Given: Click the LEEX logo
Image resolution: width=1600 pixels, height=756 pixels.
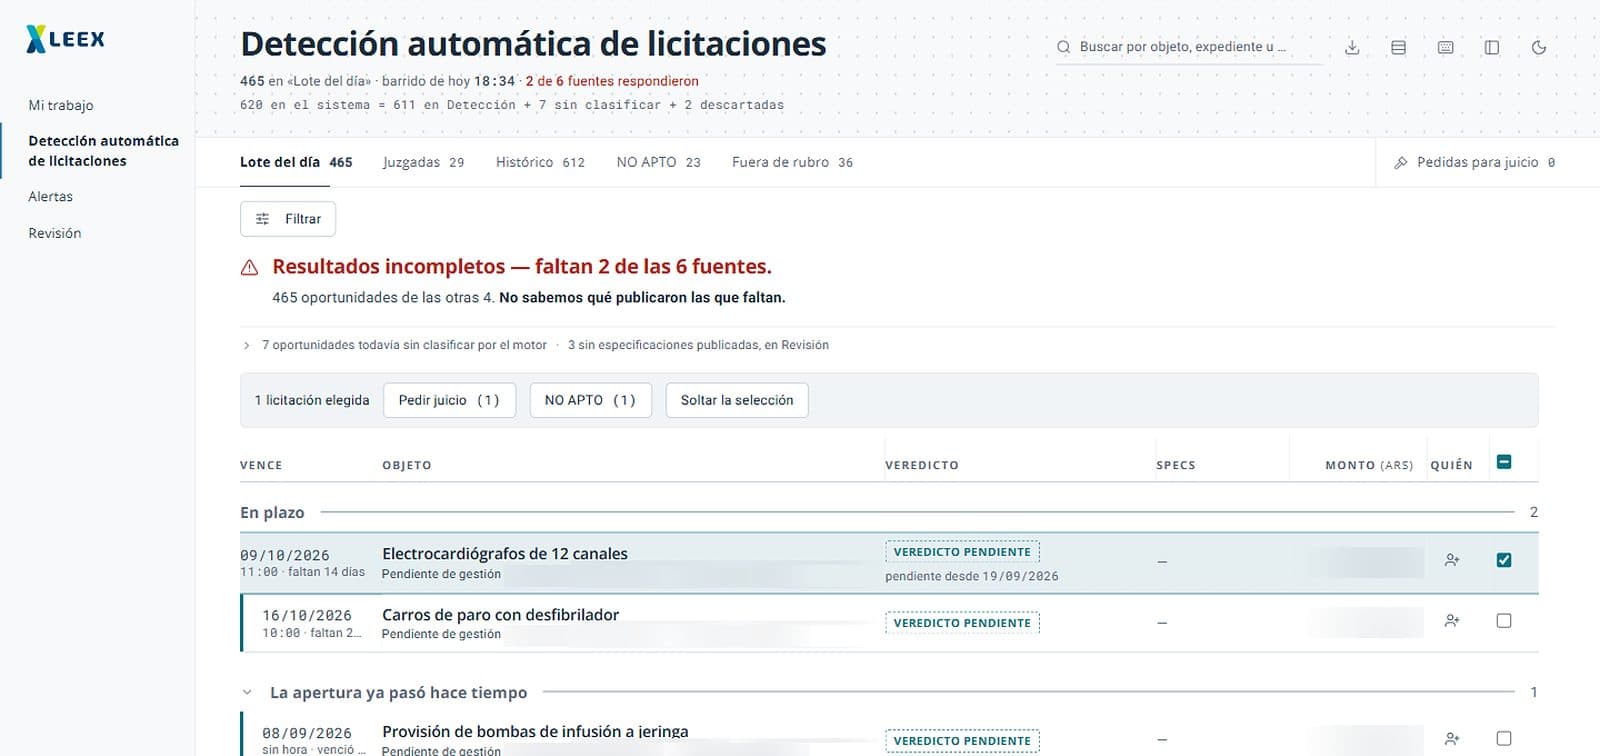Looking at the screenshot, I should point(65,39).
